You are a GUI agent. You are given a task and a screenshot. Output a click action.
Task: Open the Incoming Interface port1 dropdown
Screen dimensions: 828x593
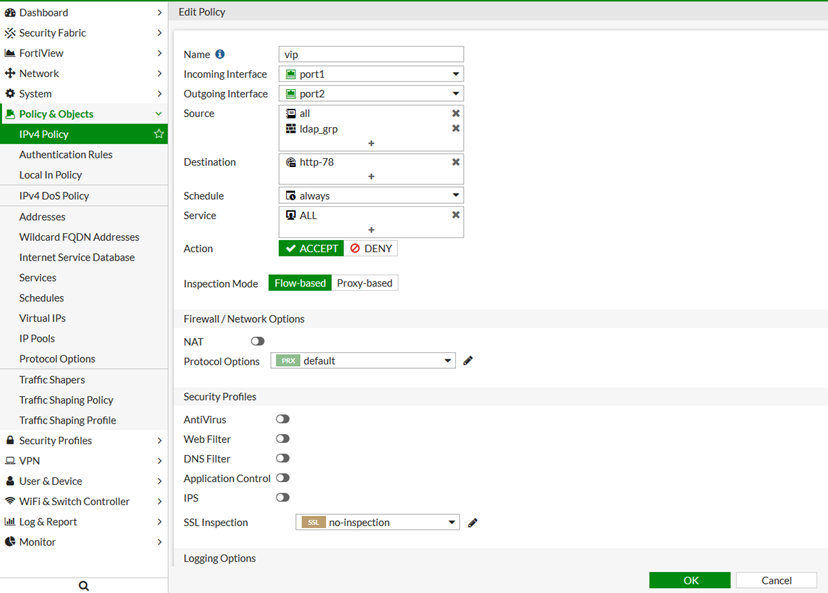[x=371, y=74]
